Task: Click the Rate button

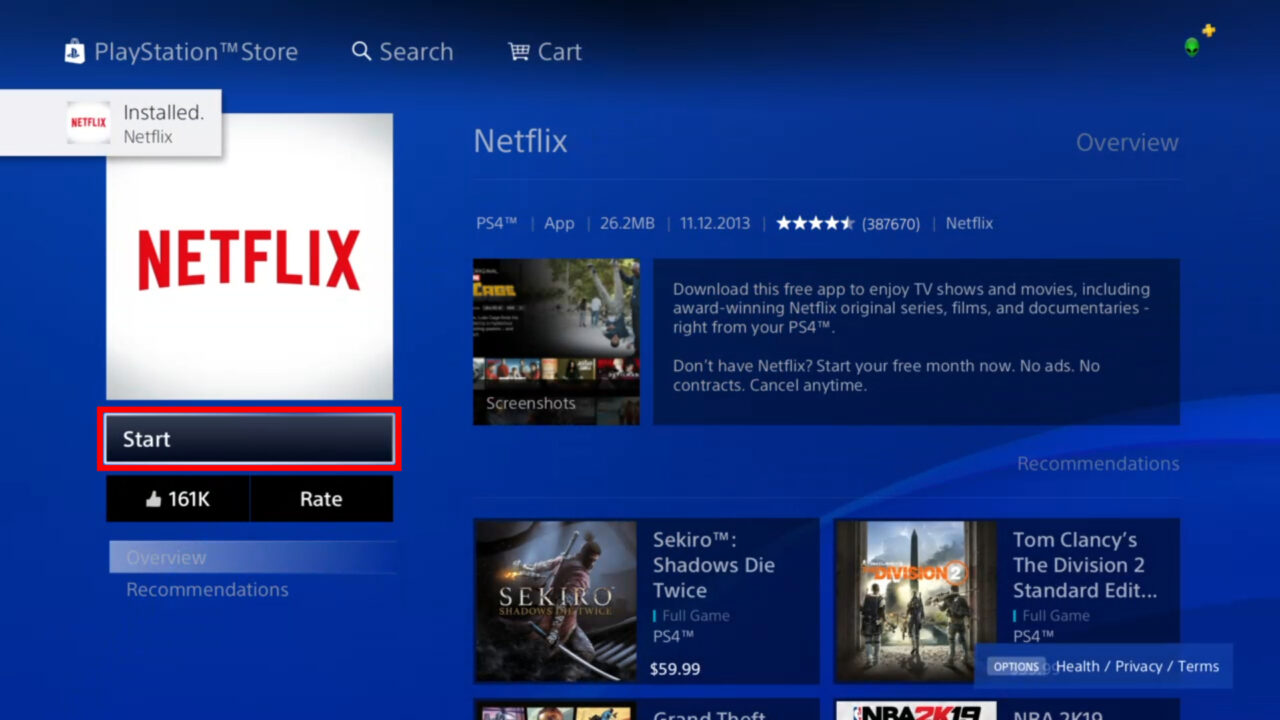Action: (x=322, y=499)
